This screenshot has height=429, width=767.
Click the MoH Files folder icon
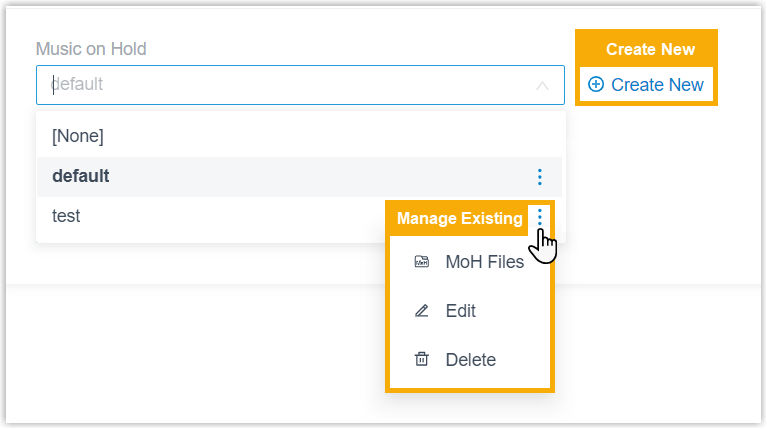[x=422, y=262]
